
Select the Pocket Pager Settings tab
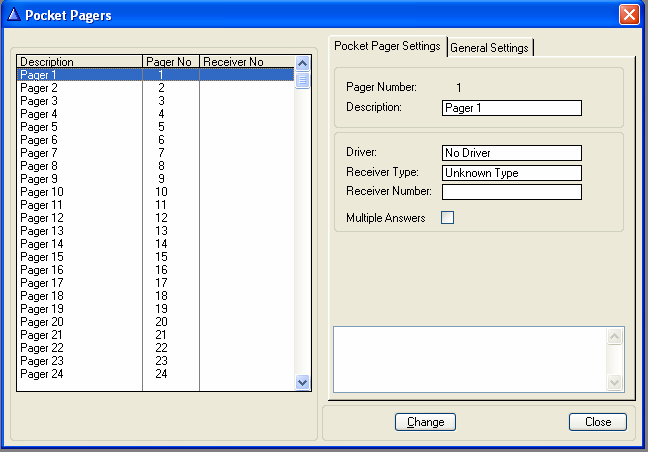(387, 46)
